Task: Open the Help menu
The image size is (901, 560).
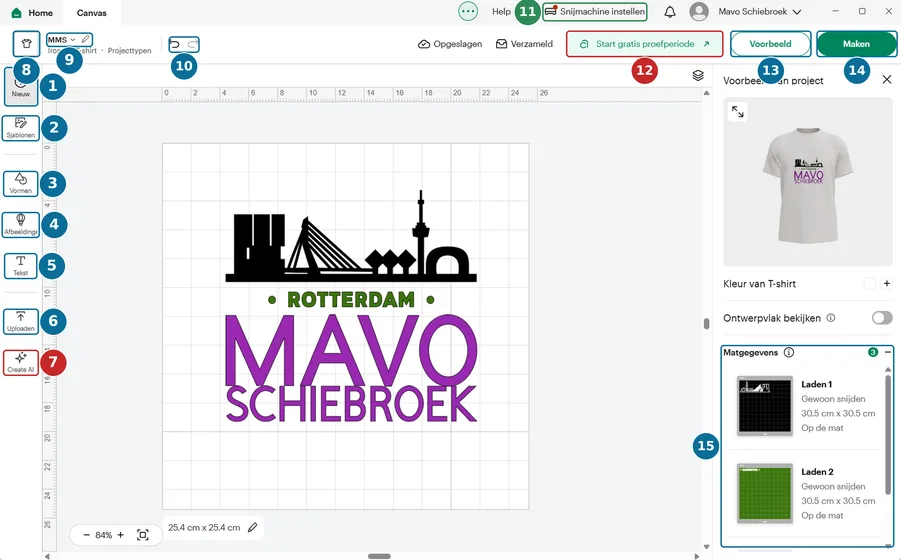Action: 501,11
